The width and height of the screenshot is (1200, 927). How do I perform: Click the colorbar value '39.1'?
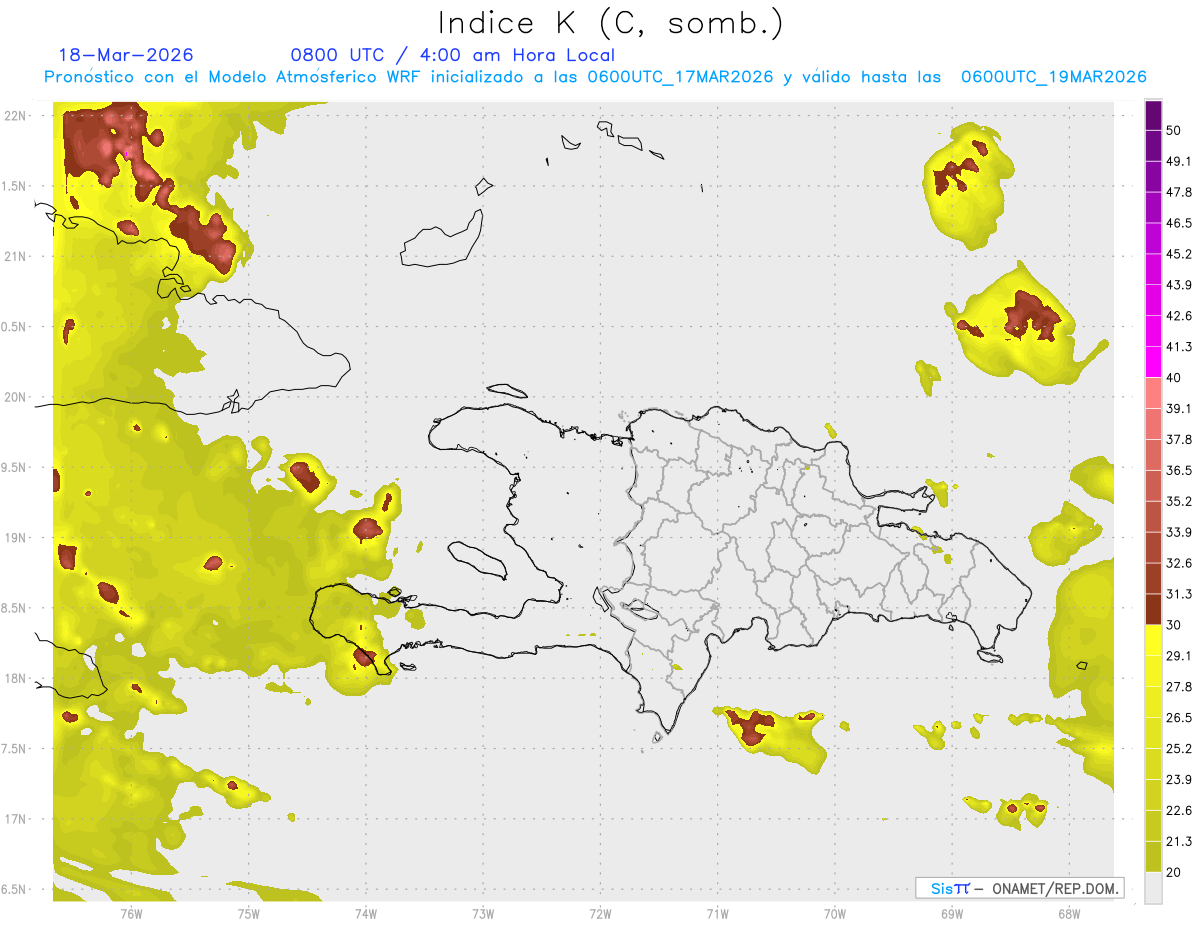click(1179, 409)
